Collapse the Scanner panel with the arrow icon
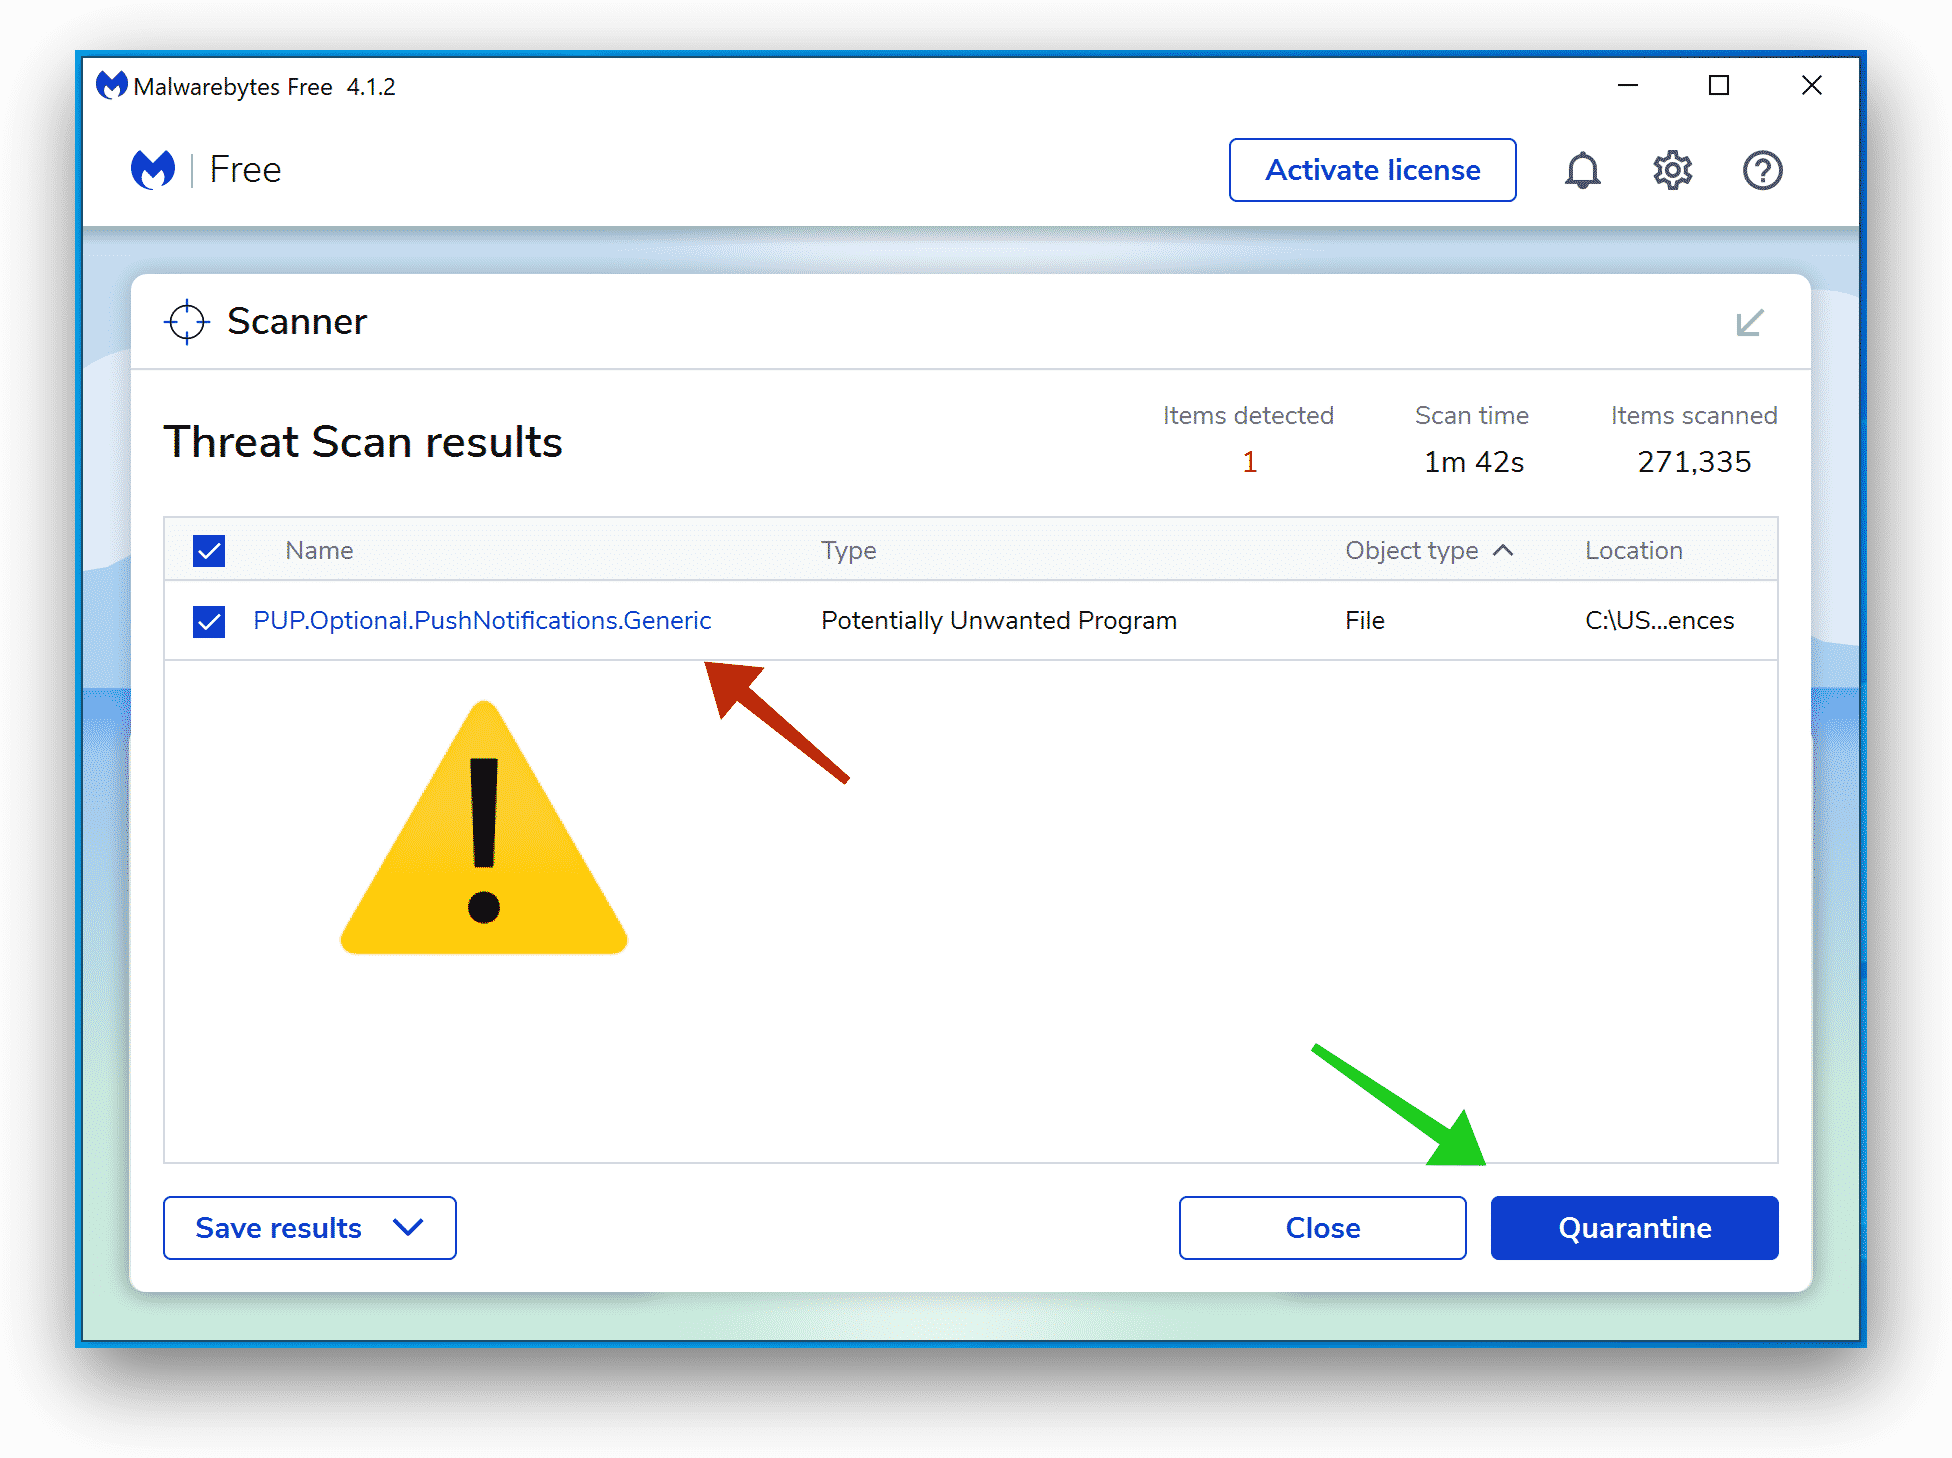The height and width of the screenshot is (1458, 1952). click(x=1749, y=323)
